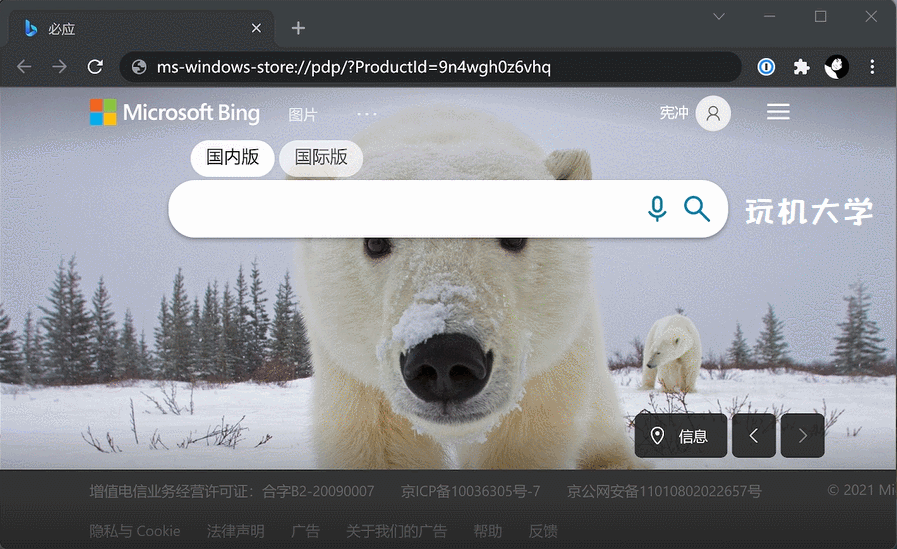
Task: Click the magnifying glass search icon
Action: (x=697, y=208)
